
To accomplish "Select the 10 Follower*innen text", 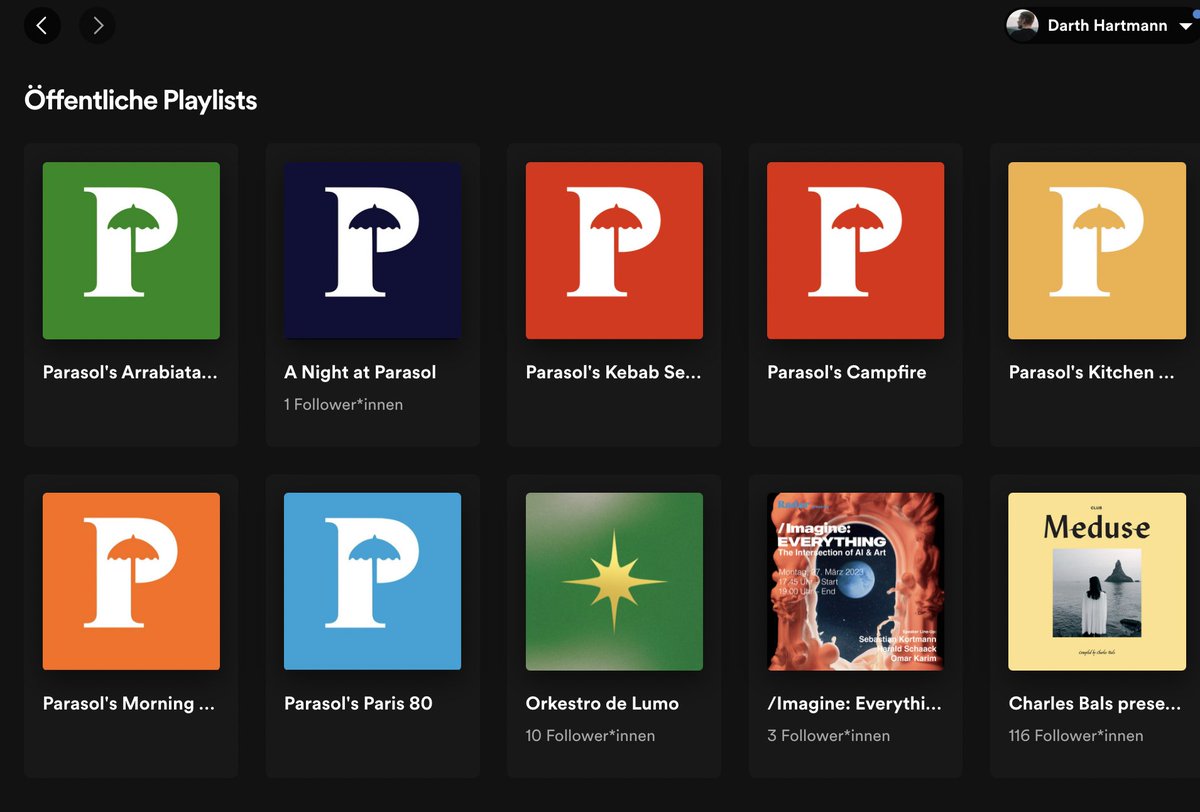I will pyautogui.click(x=590, y=736).
